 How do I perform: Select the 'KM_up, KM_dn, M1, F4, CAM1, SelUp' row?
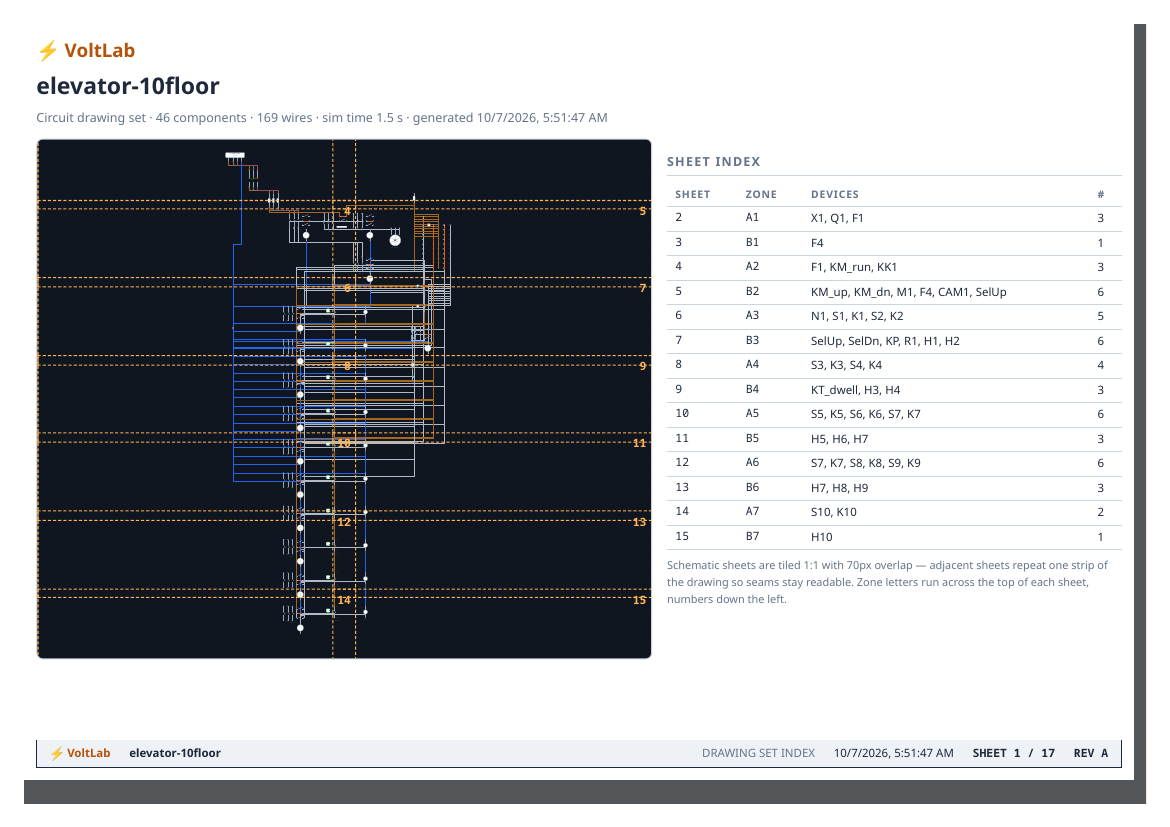(x=894, y=292)
